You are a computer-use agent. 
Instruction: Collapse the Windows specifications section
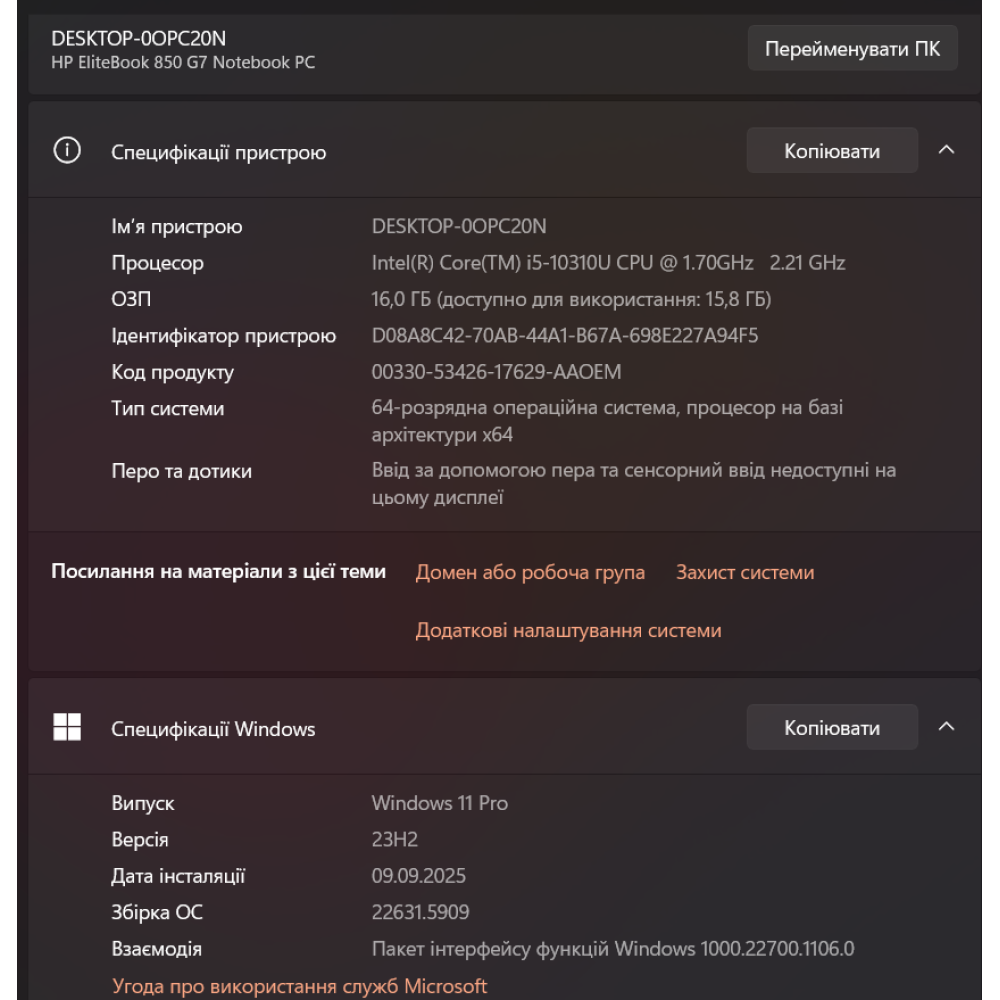coord(946,727)
